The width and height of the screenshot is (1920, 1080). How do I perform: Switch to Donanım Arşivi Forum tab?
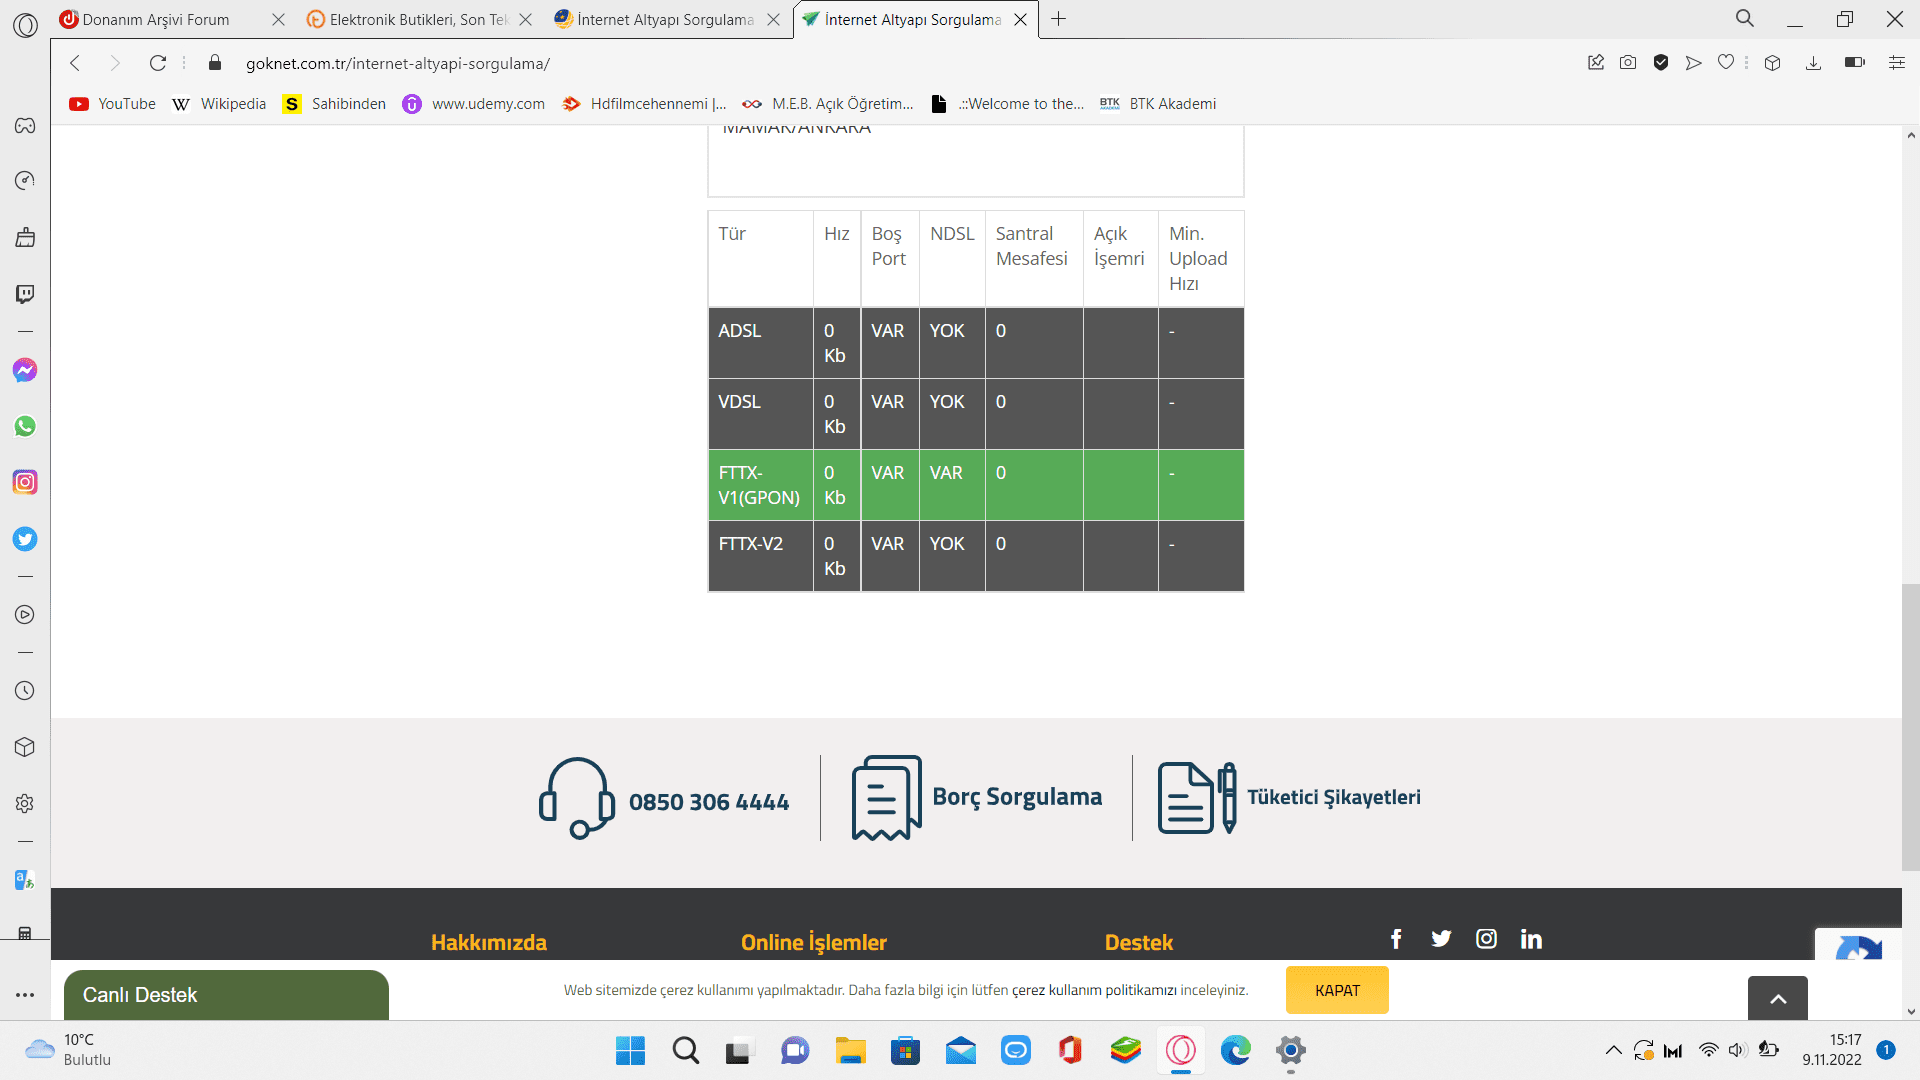[156, 19]
